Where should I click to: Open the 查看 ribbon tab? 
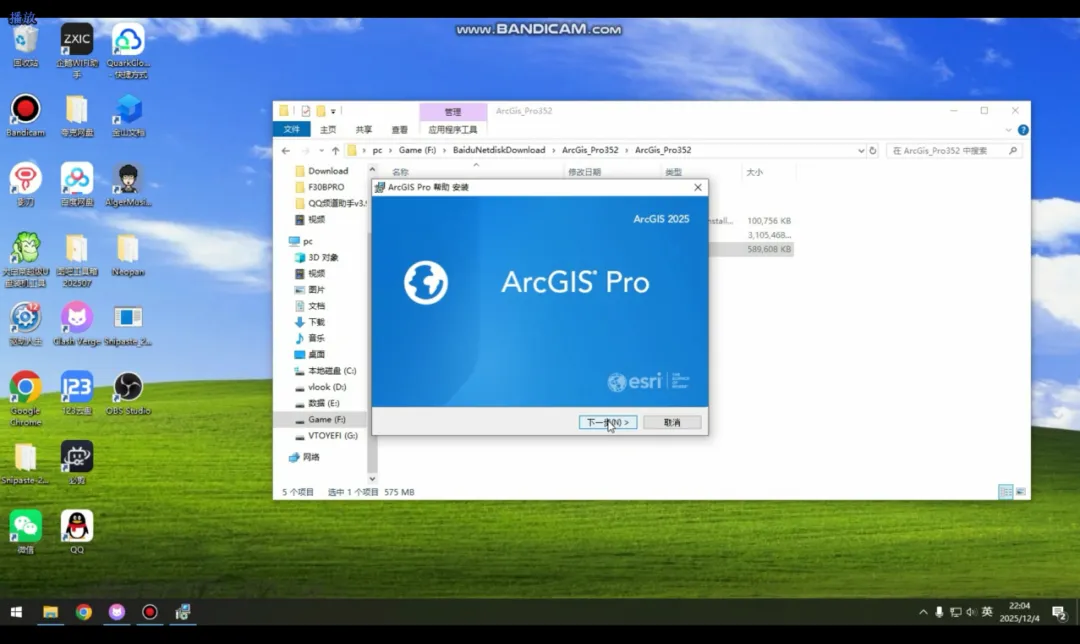pos(399,129)
